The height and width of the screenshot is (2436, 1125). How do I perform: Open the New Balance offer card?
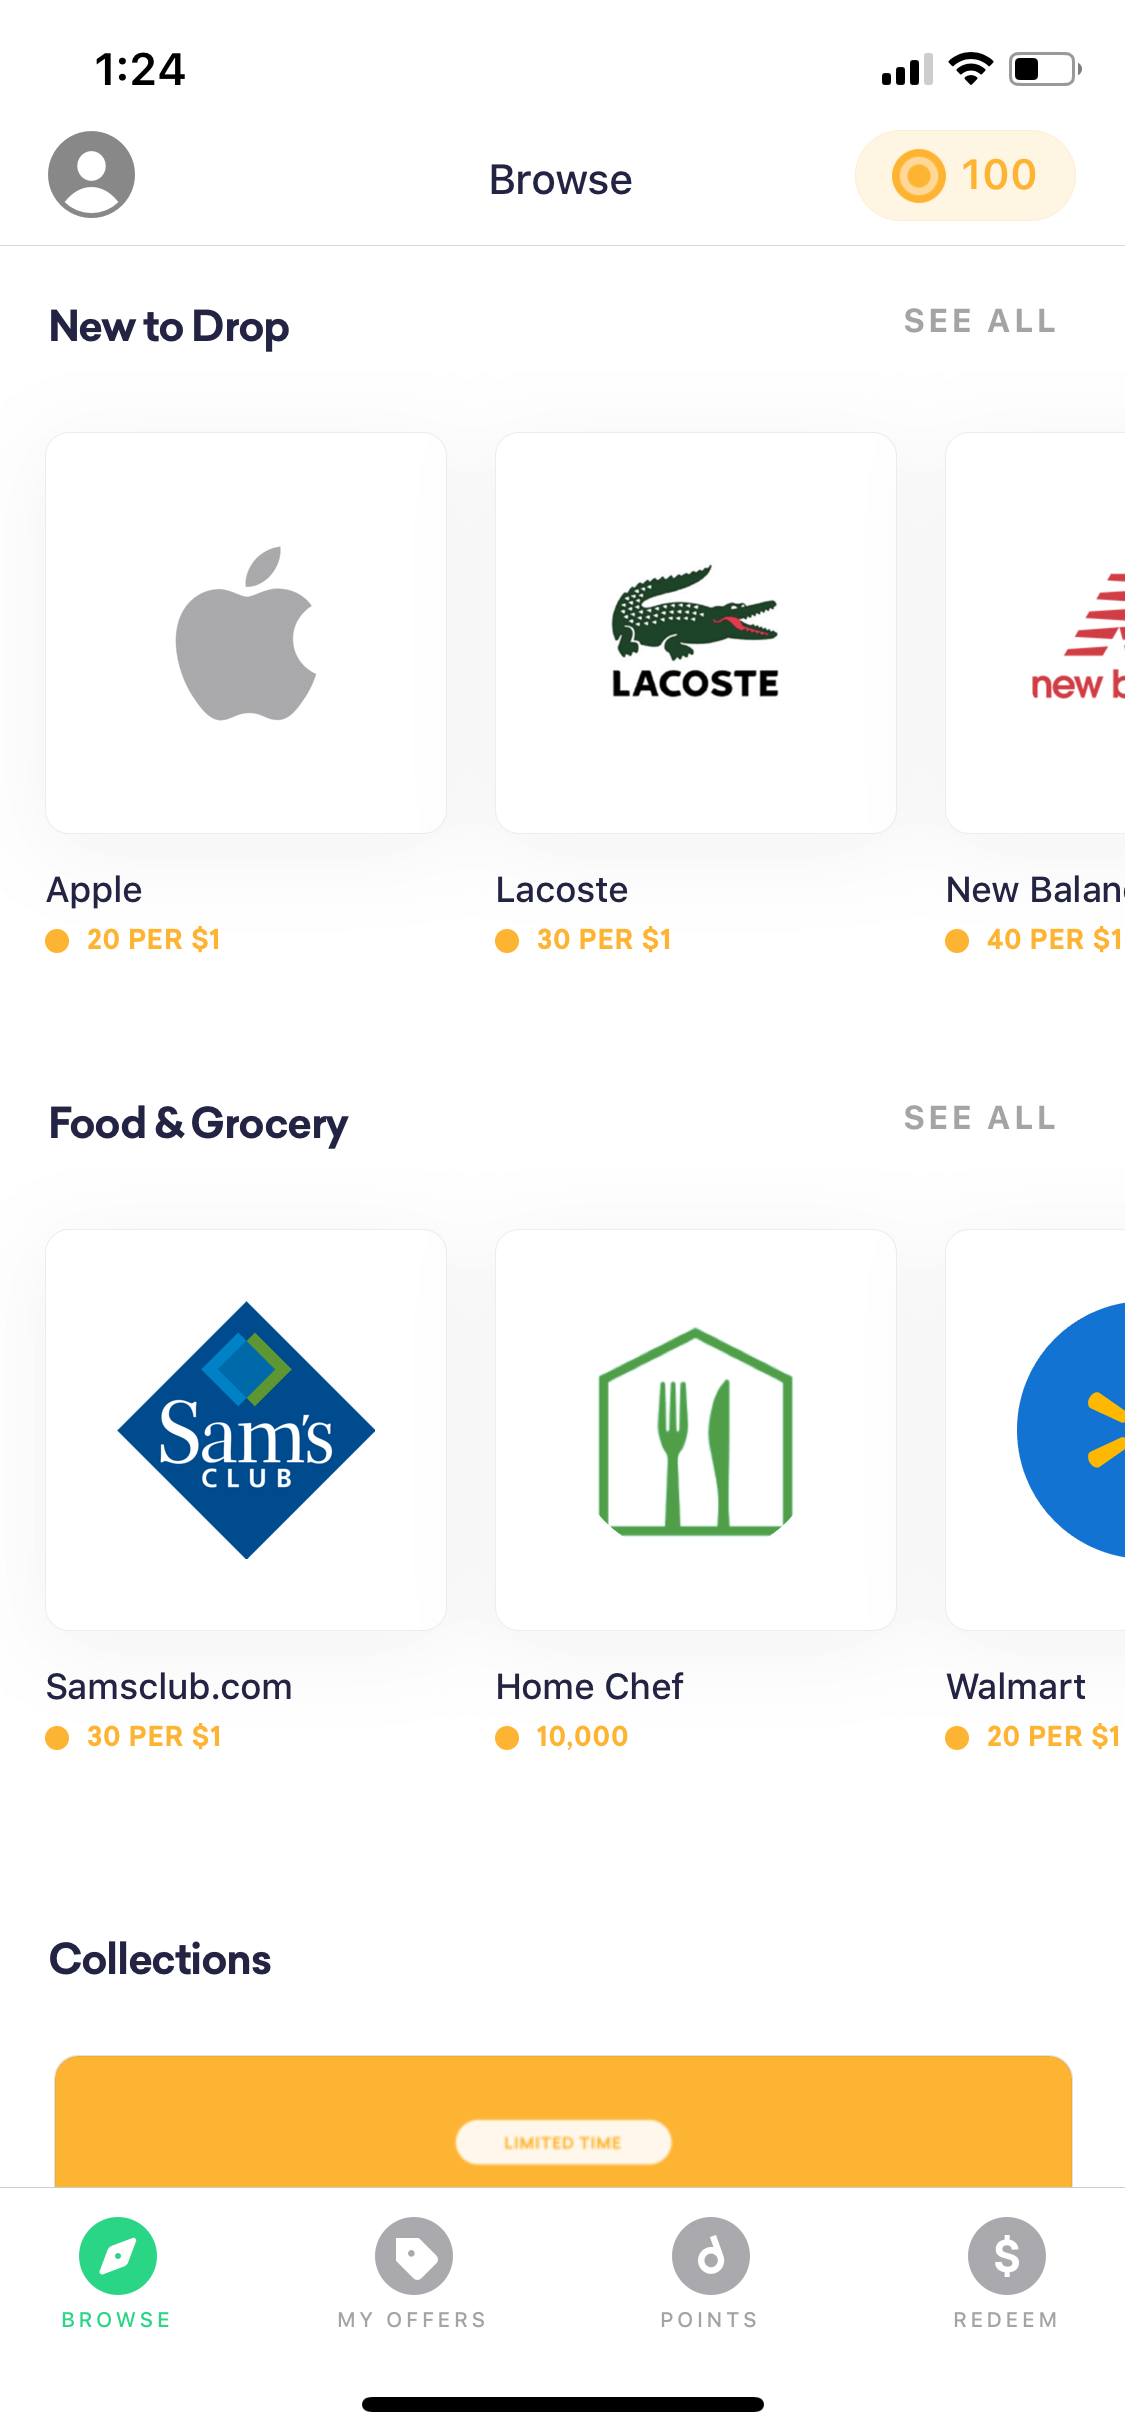[x=1035, y=633]
